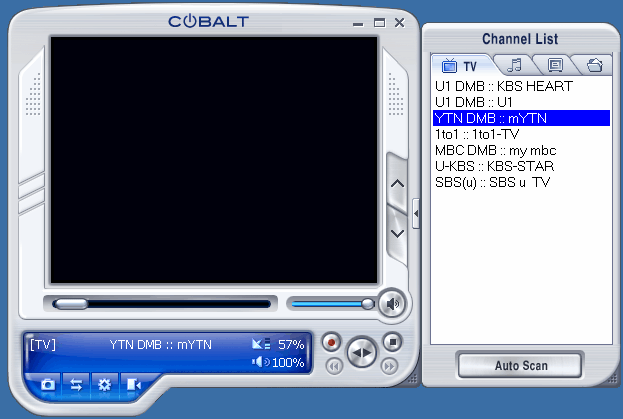Go to the previous channel with the down arrow
The height and width of the screenshot is (419, 623).
(x=397, y=233)
